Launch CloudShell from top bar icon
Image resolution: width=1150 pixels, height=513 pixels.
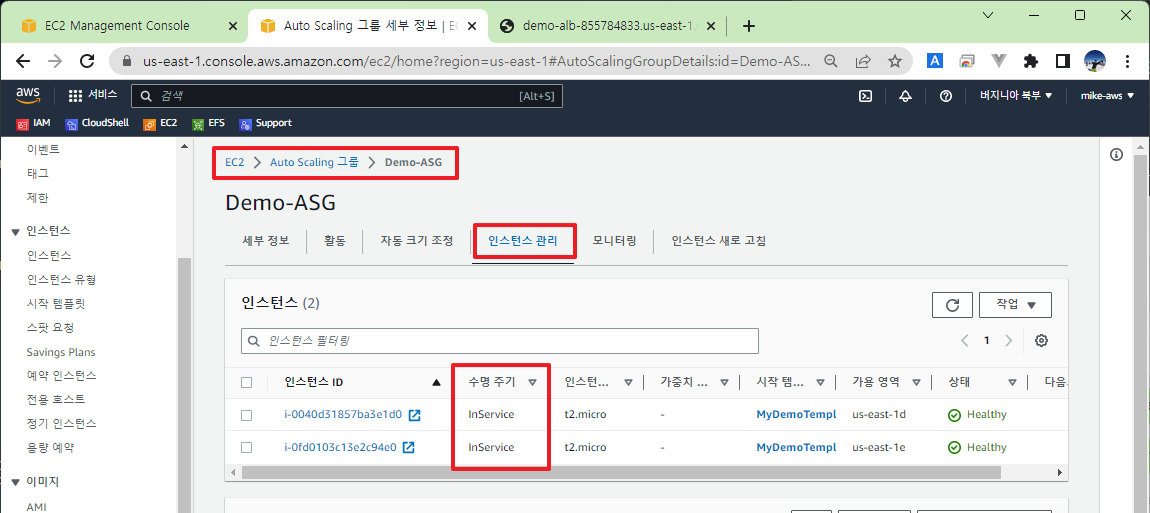tap(865, 96)
